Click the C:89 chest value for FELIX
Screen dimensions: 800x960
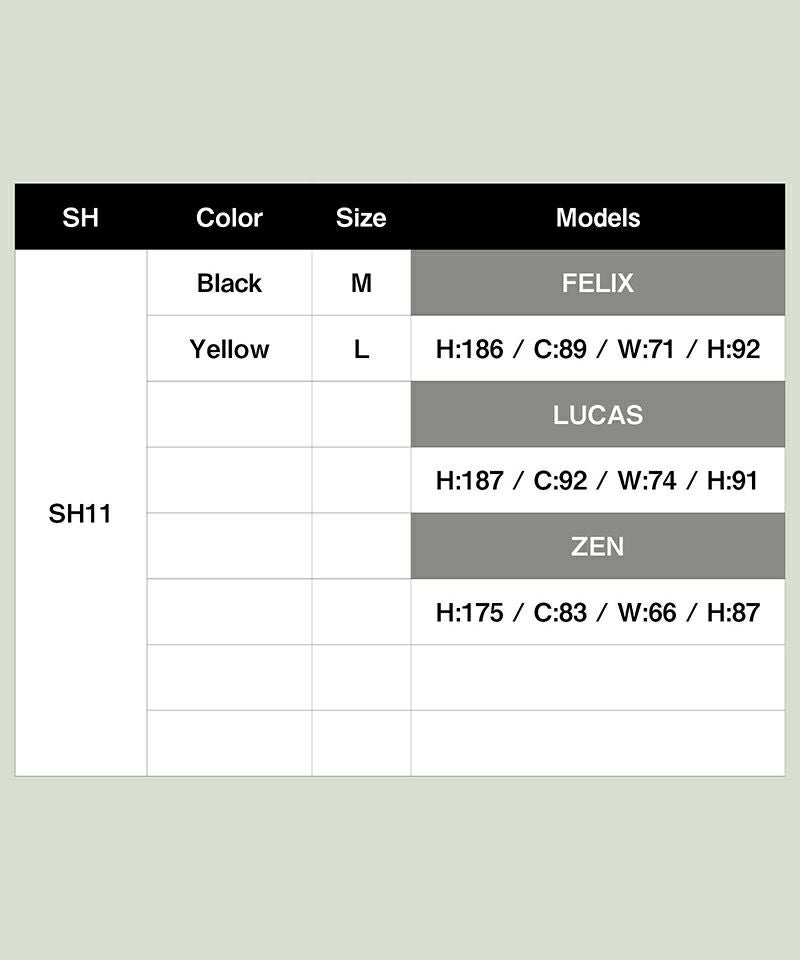[560, 349]
